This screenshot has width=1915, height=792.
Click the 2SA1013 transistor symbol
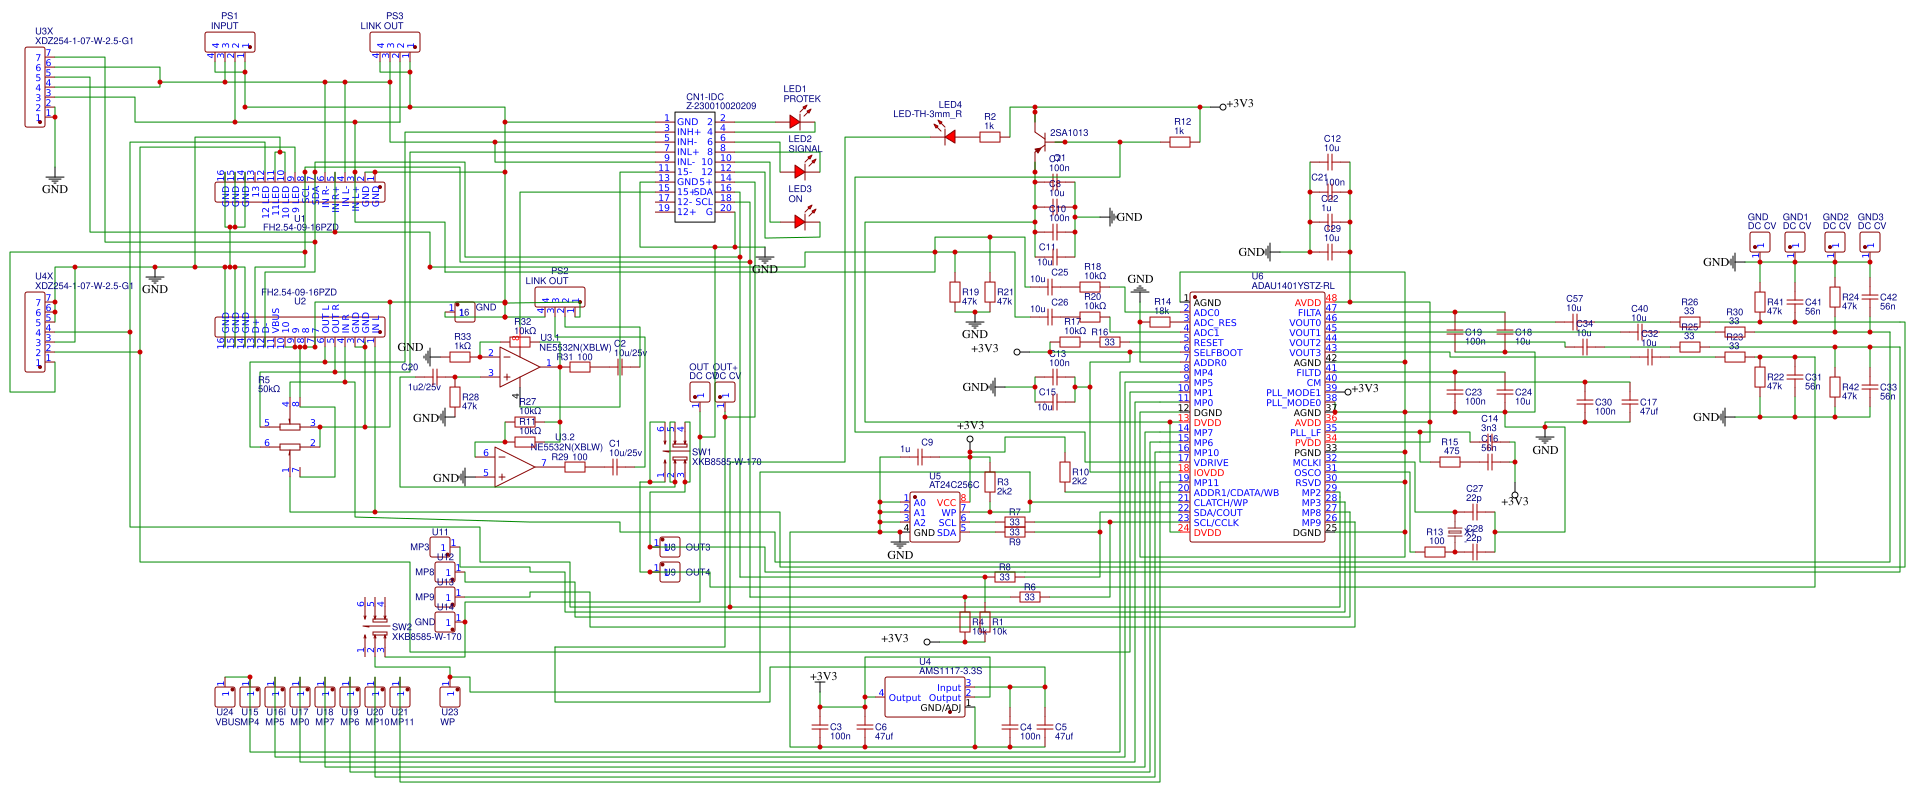click(x=1040, y=138)
